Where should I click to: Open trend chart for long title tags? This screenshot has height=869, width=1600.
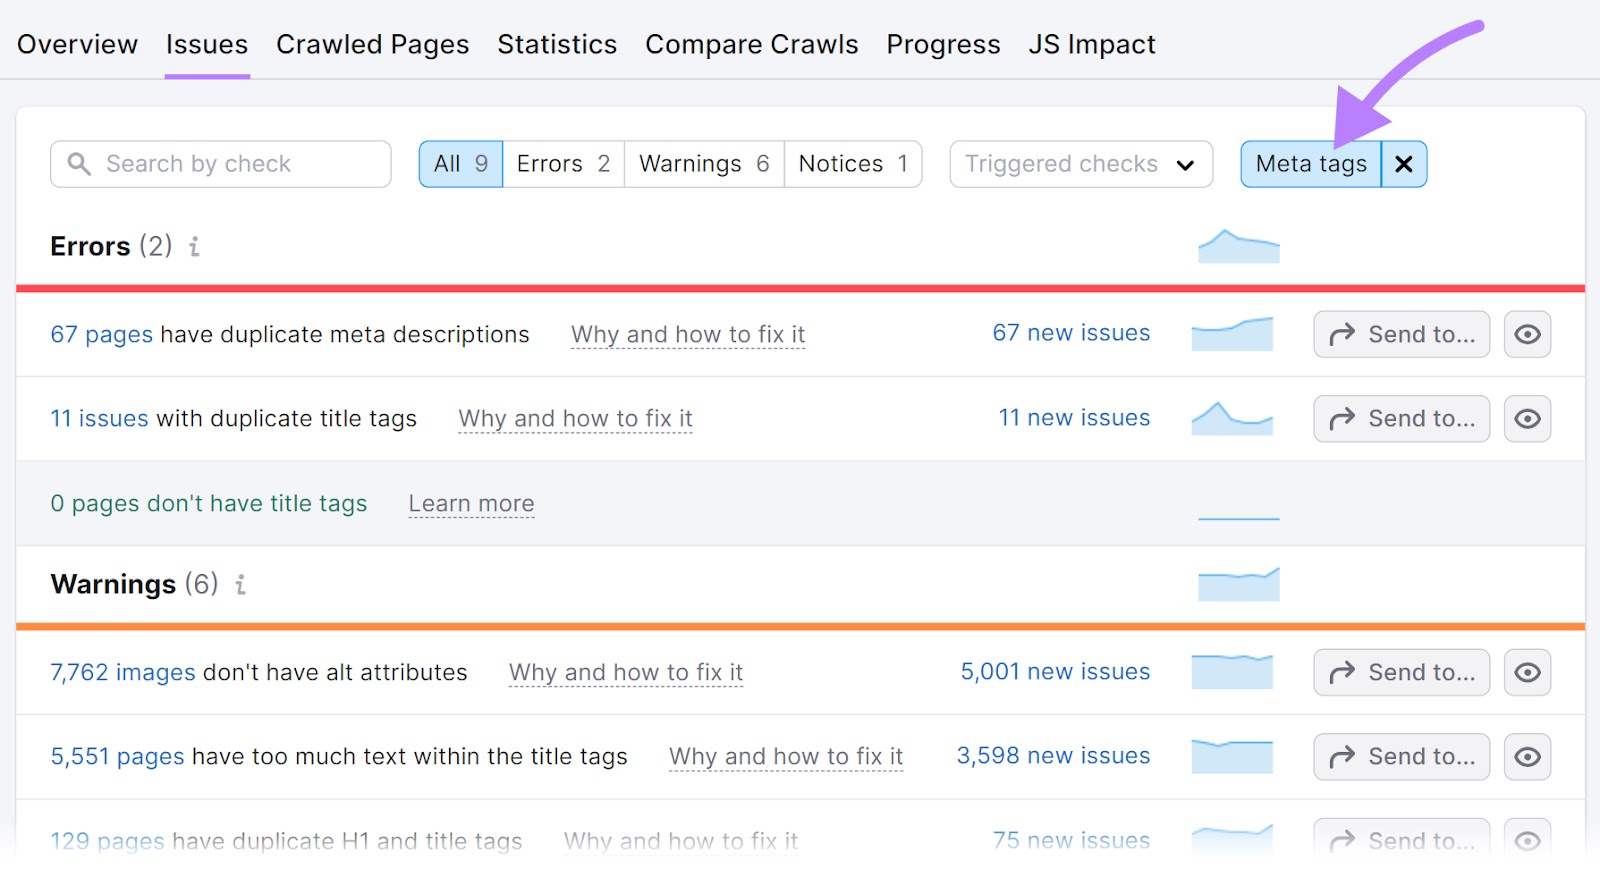click(x=1232, y=756)
